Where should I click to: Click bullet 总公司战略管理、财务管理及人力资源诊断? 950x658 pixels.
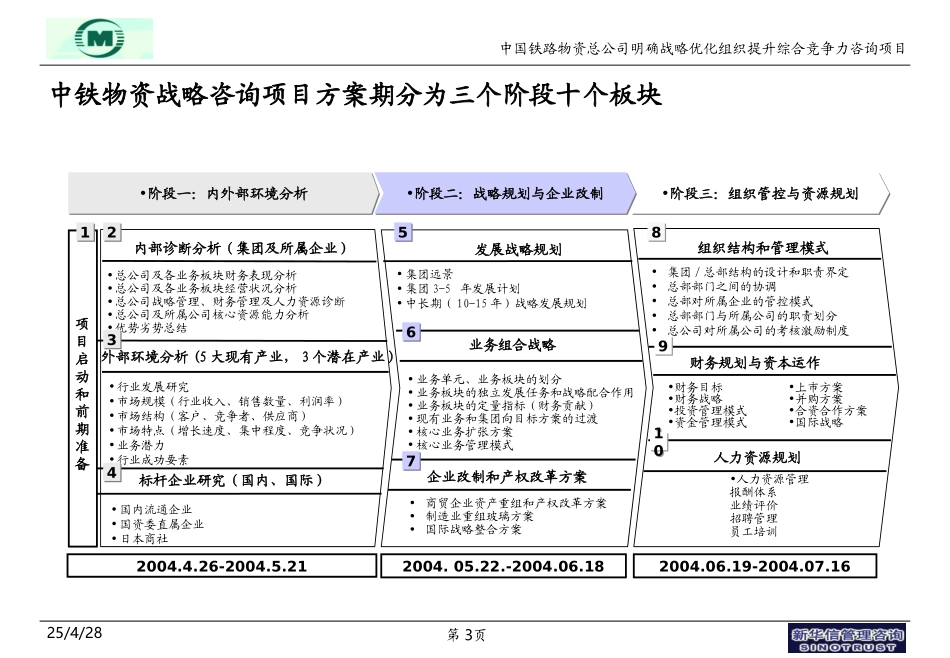227,301
